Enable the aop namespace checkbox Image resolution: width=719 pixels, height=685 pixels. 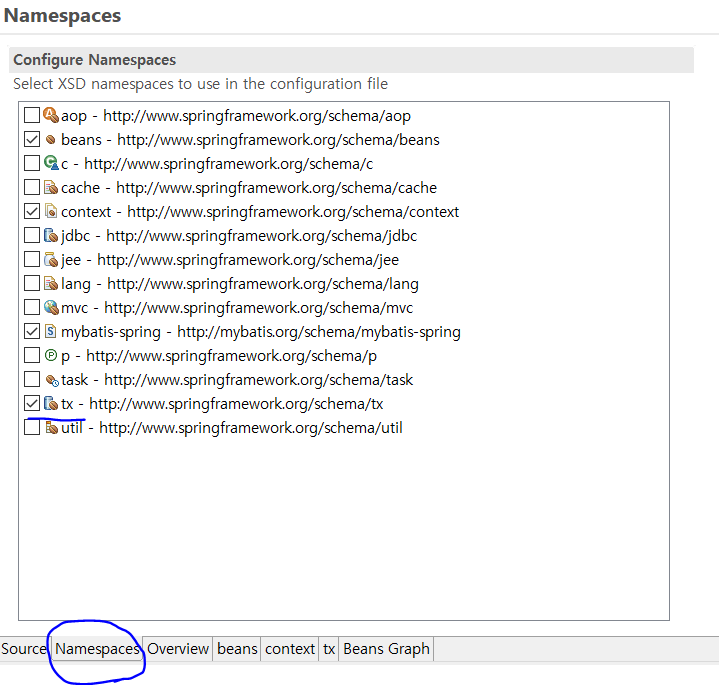[x=32, y=115]
